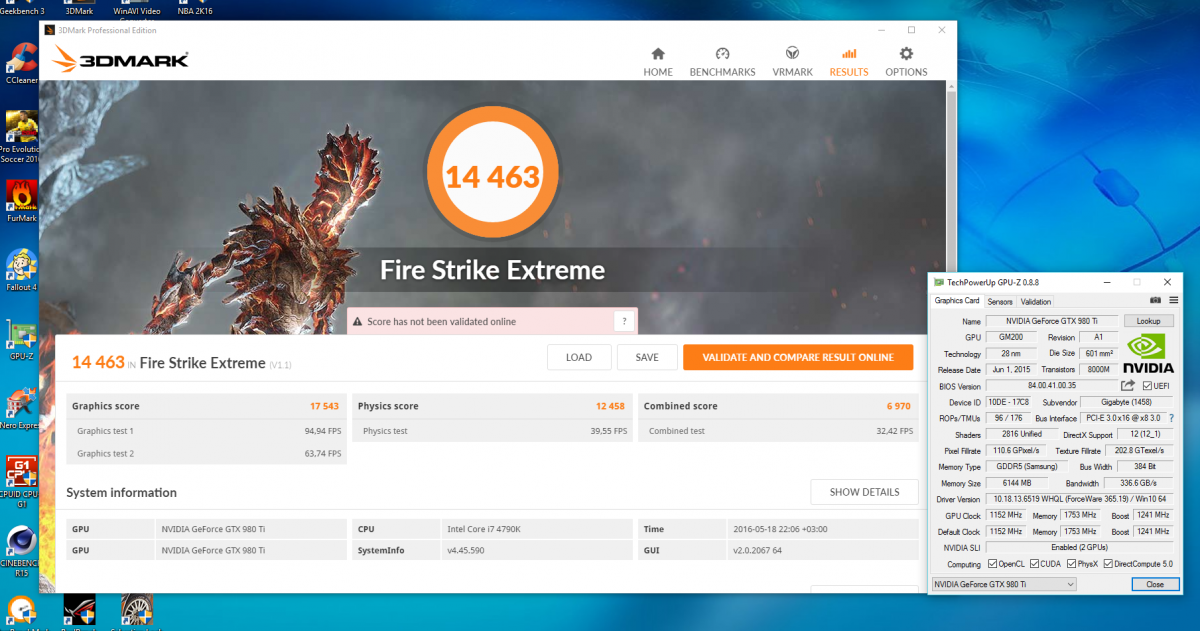Click Validate and Compare Result Online
Viewport: 1200px width, 631px height.
pos(798,357)
